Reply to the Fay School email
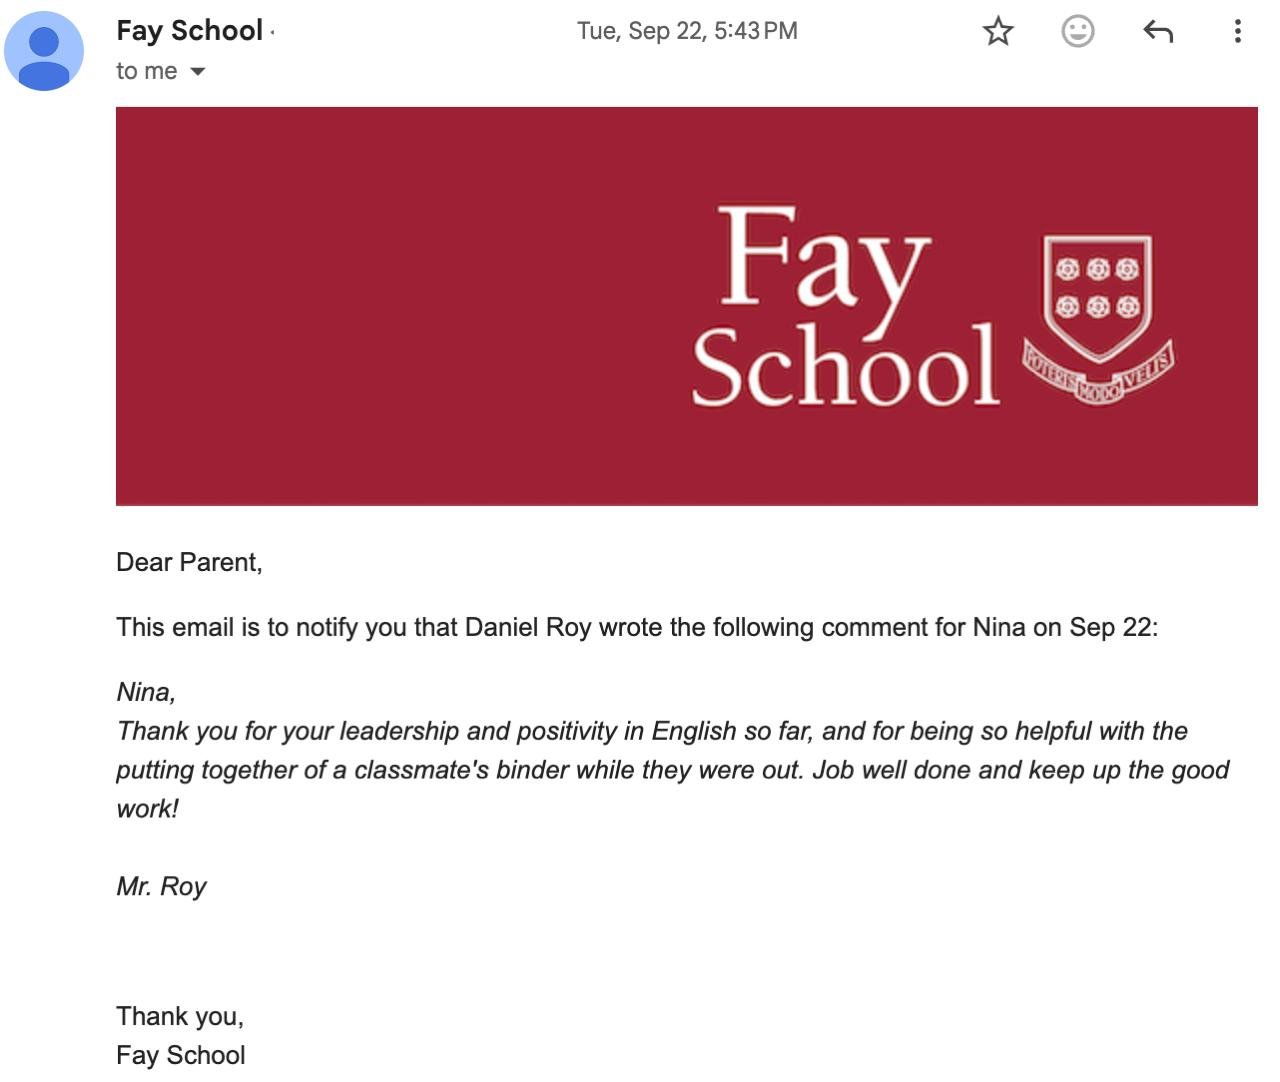This screenshot has width=1280, height=1082. point(1157,31)
